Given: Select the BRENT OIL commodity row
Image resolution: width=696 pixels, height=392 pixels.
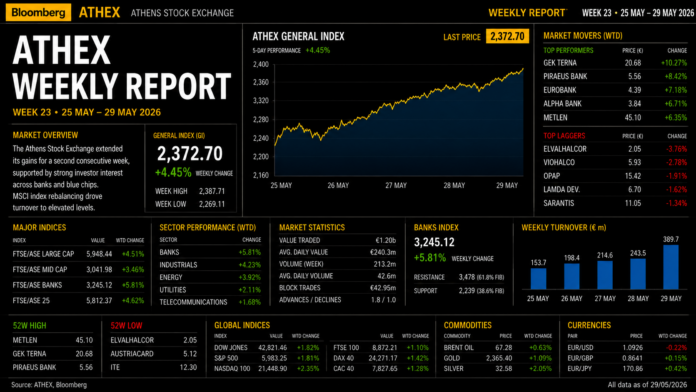Looking at the screenshot, I should [498, 348].
